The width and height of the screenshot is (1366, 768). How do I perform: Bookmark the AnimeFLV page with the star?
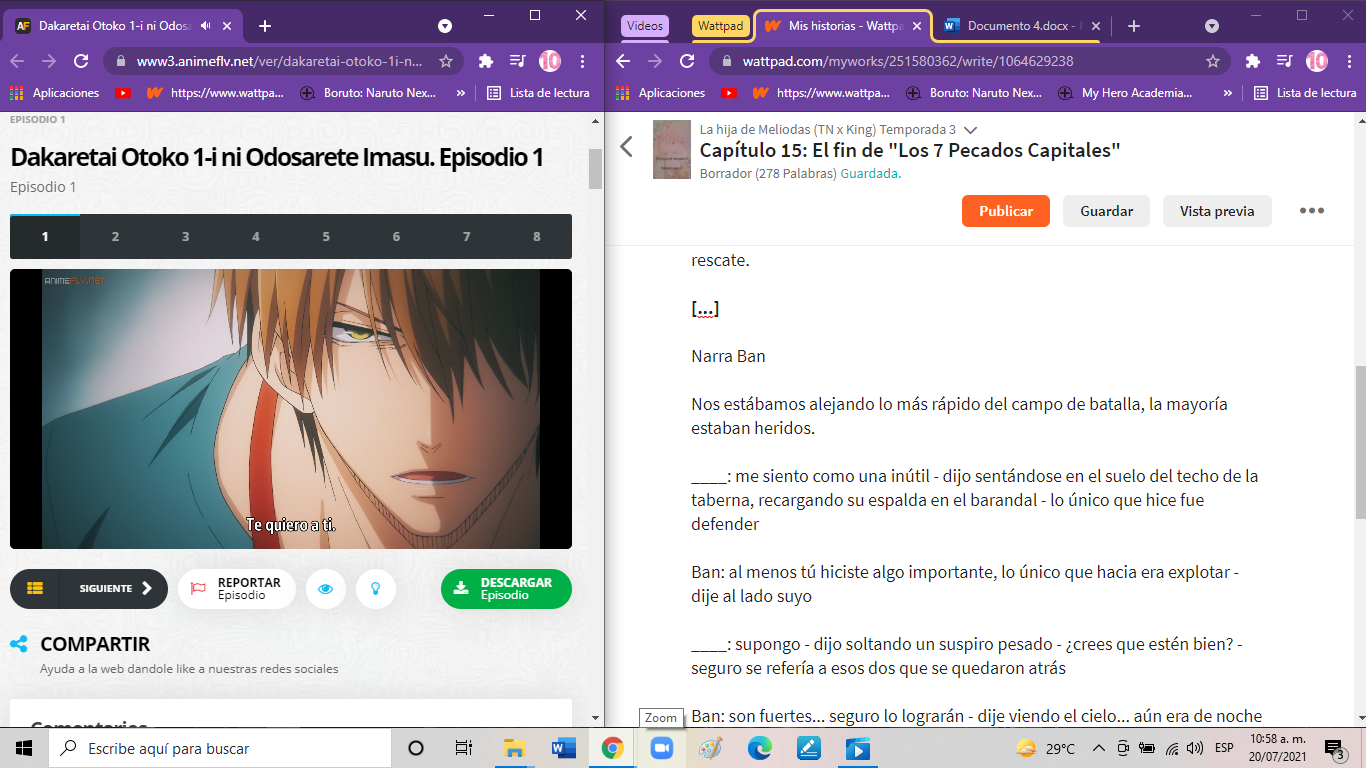446,61
